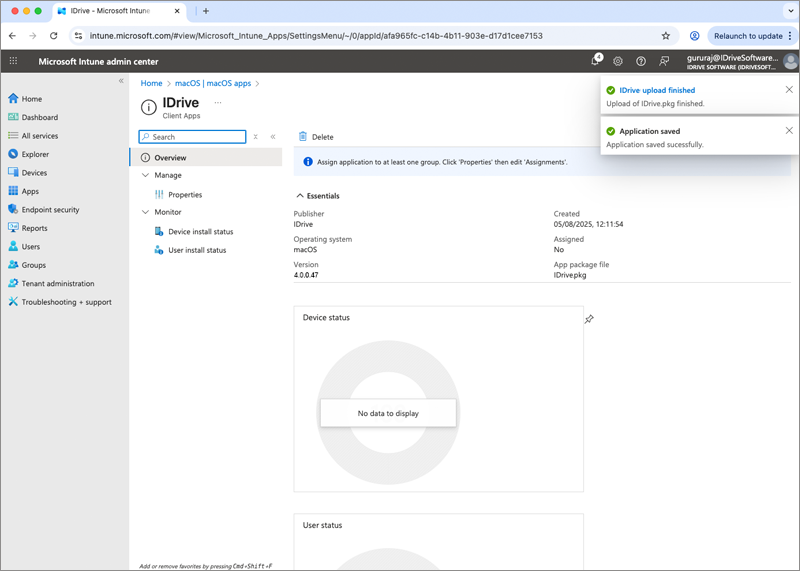Screen dimensions: 800x571
Task: Collapse the Manage section
Action: click(x=145, y=175)
